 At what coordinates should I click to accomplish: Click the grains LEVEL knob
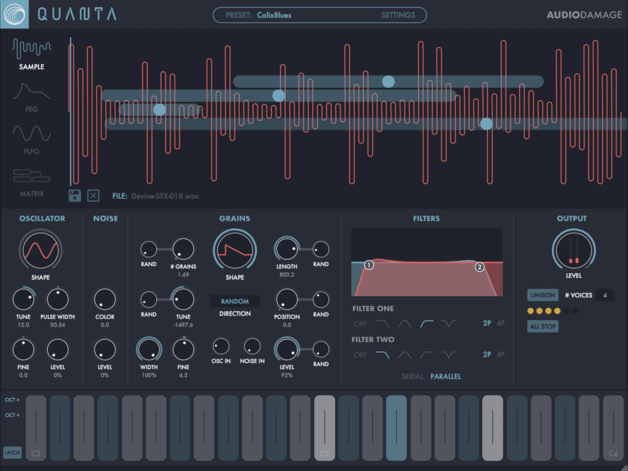coord(287,349)
